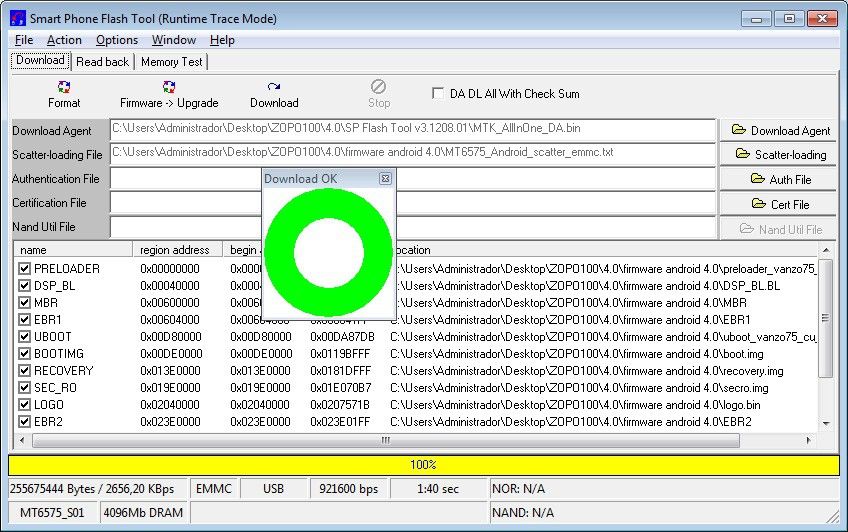This screenshot has width=848, height=532.
Task: Click the recovery.img file path
Action: pos(586,370)
